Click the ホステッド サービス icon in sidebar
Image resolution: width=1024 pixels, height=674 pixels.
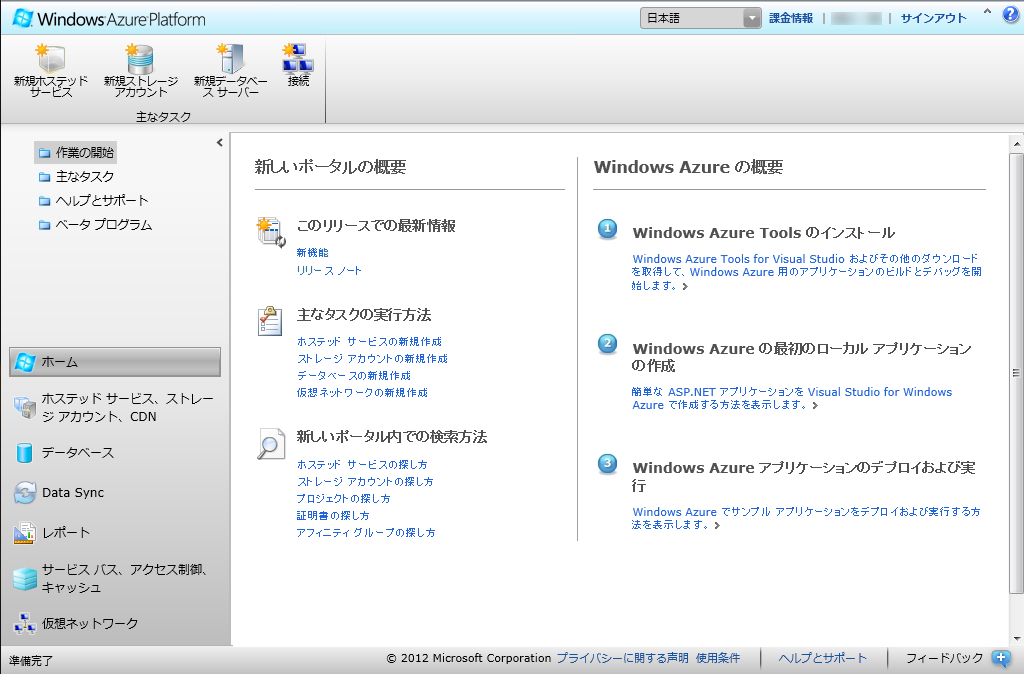pyautogui.click(x=25, y=408)
